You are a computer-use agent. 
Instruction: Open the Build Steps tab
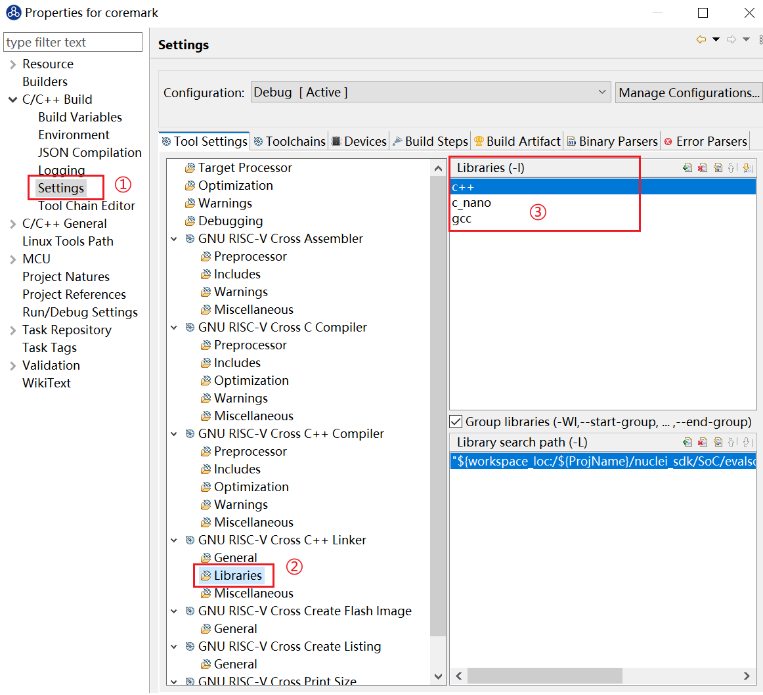click(430, 142)
